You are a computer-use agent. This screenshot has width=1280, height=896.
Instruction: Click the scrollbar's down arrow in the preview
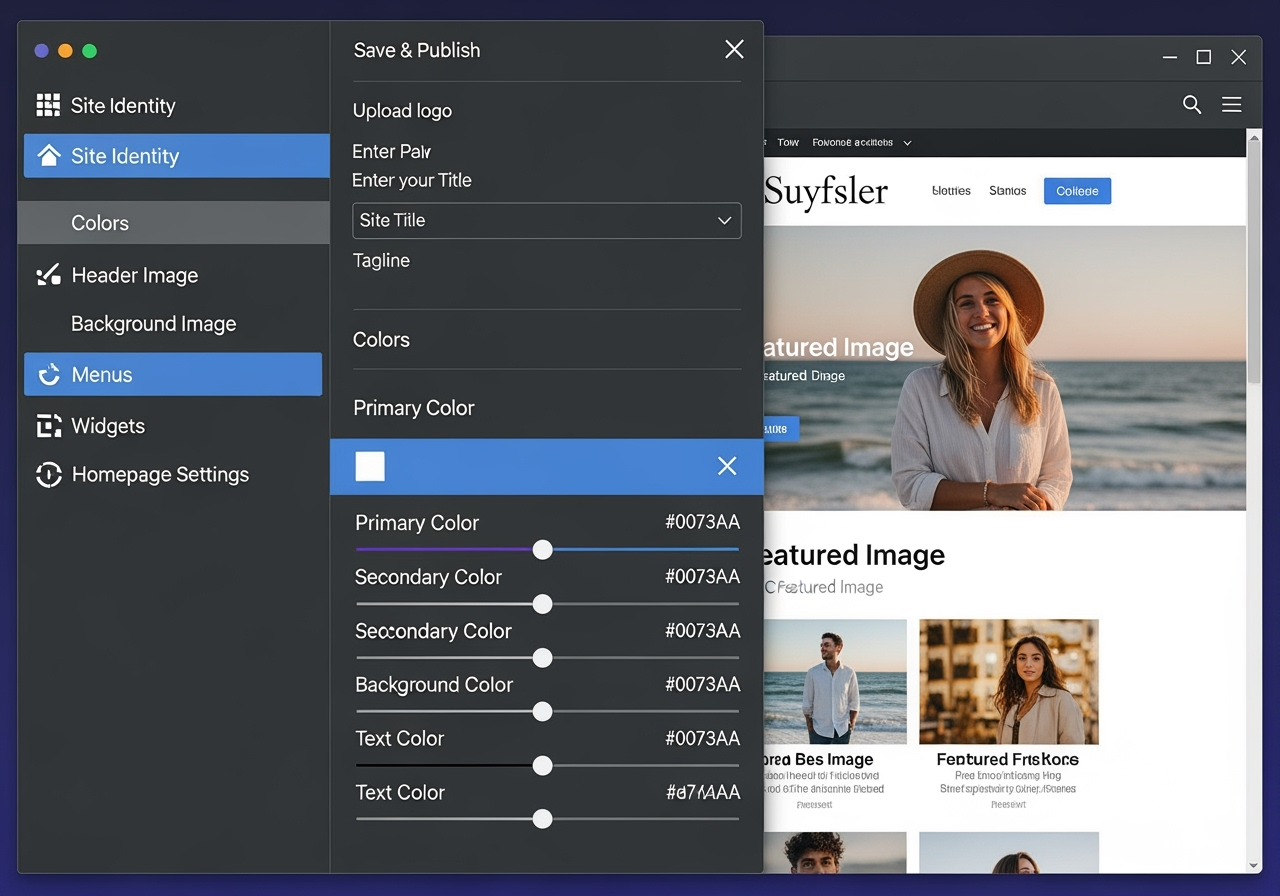[1254, 865]
